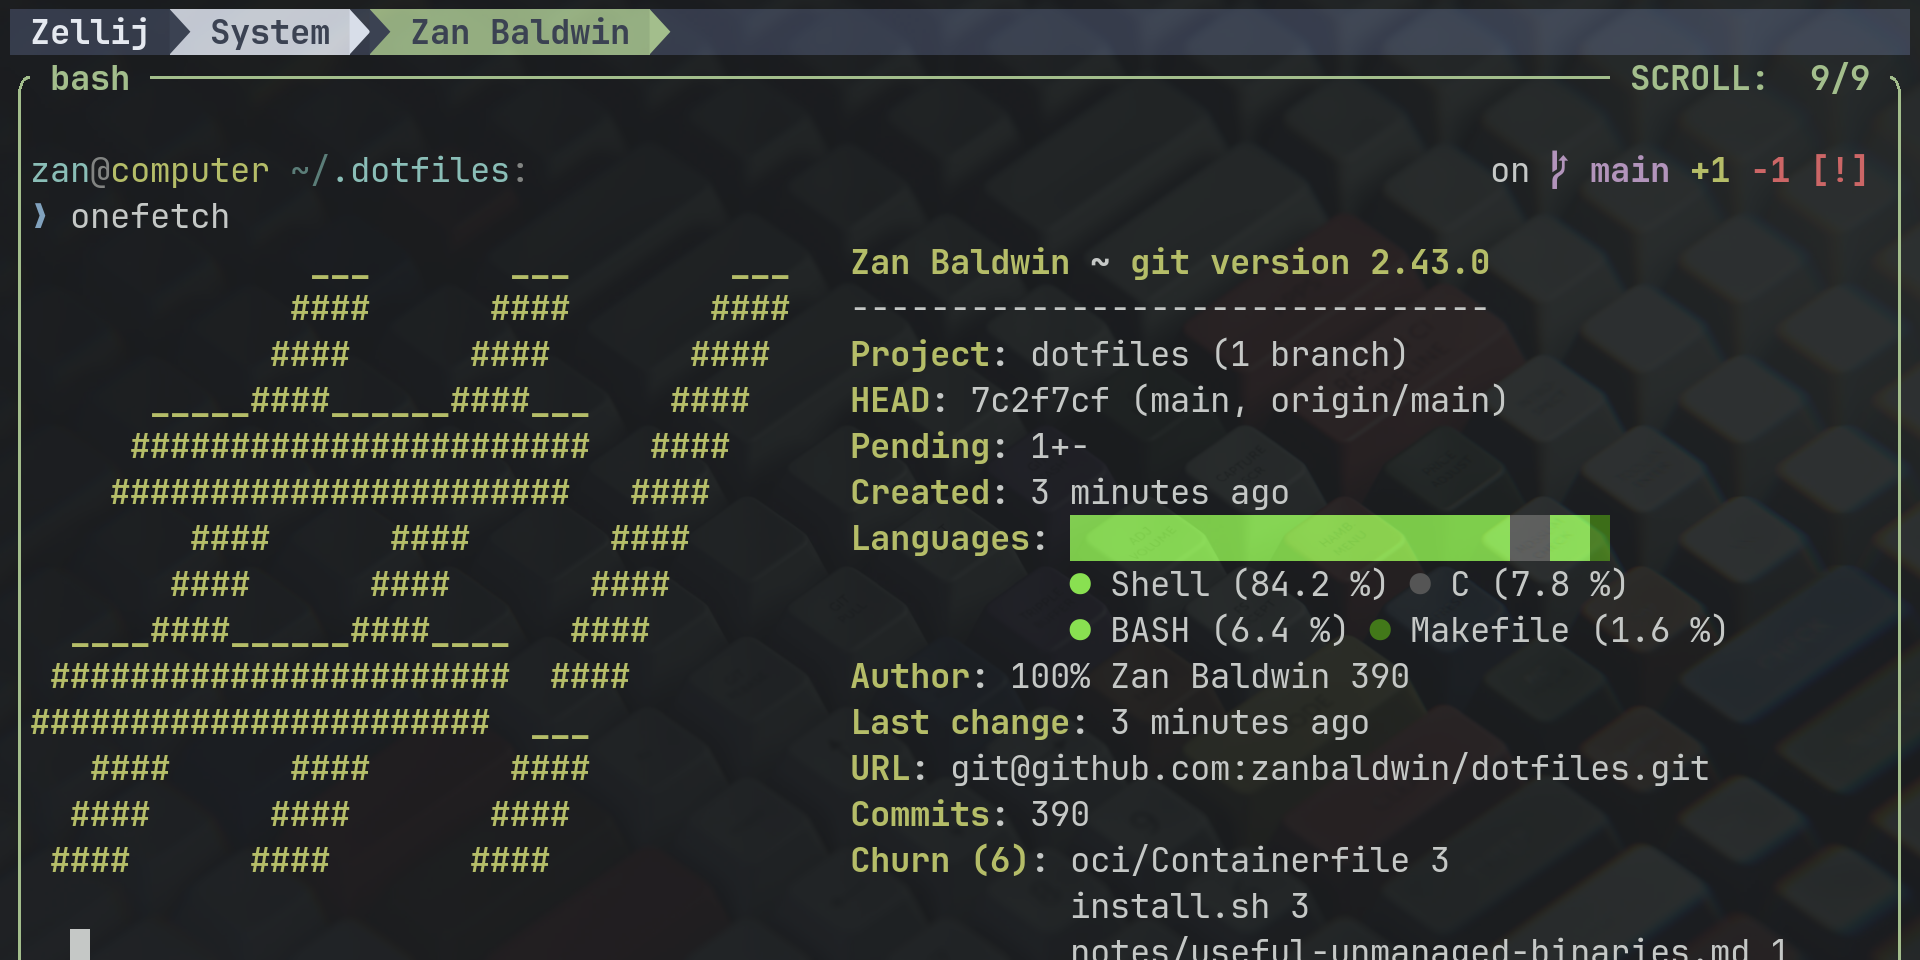Click the green dot beside Shell

click(x=1080, y=584)
